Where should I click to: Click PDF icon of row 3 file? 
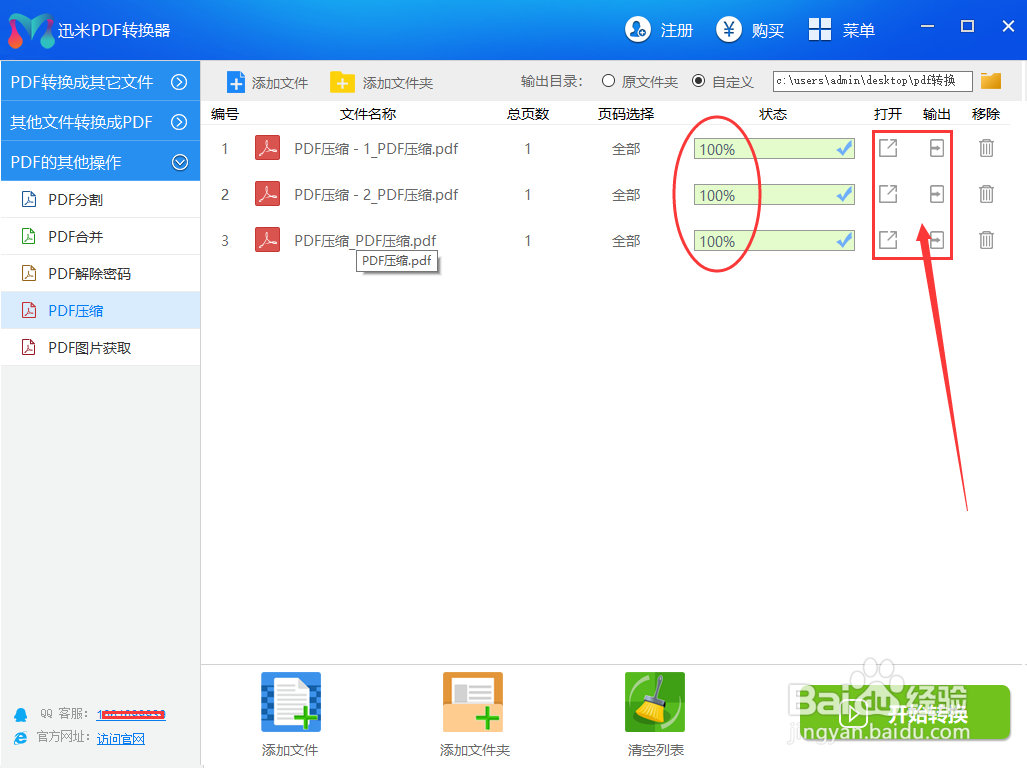pos(267,240)
